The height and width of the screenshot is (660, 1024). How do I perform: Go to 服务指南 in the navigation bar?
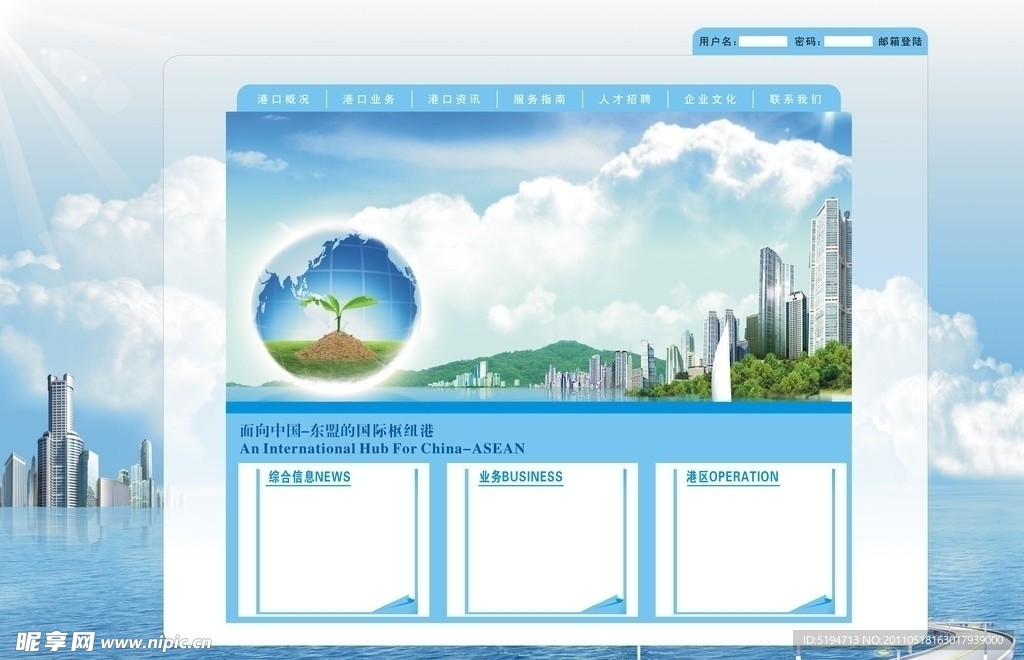pos(539,99)
